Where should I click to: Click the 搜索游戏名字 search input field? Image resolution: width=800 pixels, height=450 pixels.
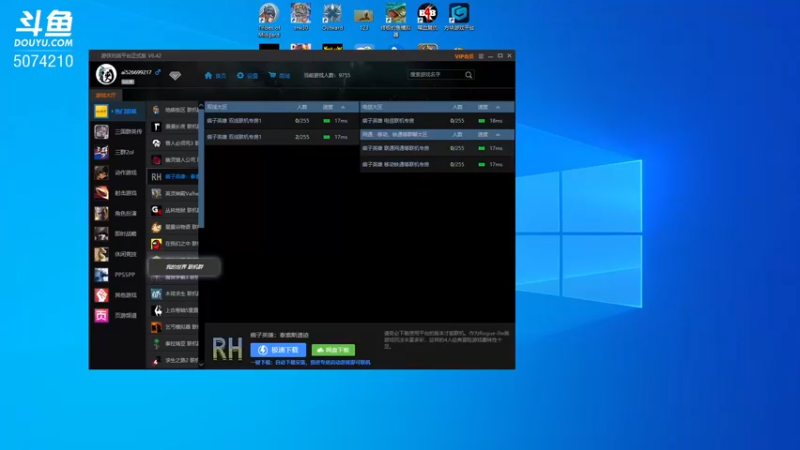[436, 74]
